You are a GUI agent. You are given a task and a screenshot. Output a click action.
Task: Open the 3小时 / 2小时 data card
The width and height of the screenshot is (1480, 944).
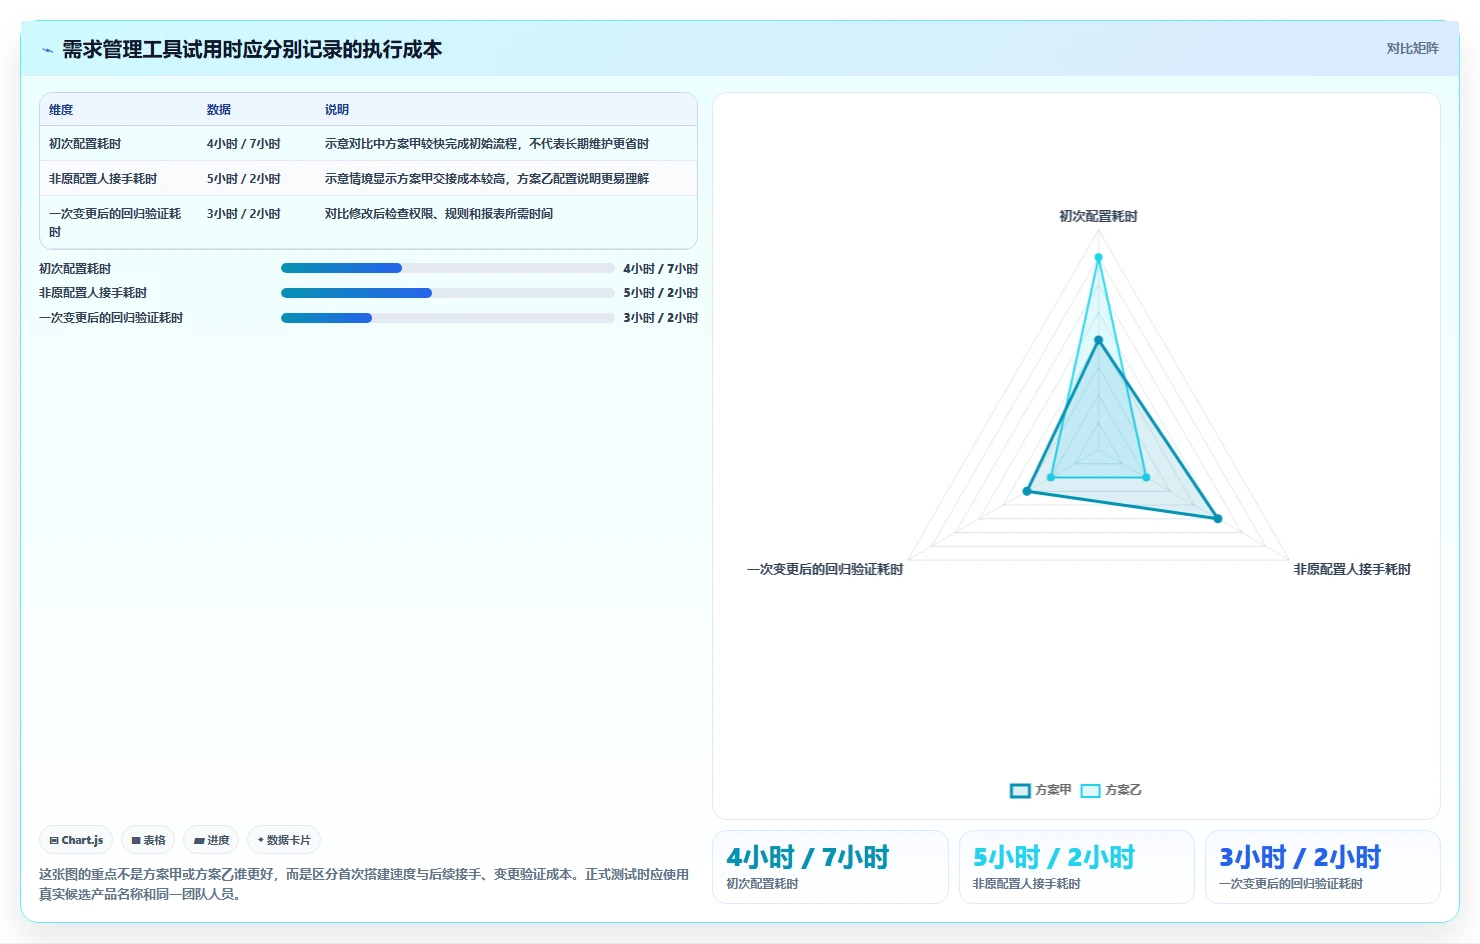[x=1323, y=867]
